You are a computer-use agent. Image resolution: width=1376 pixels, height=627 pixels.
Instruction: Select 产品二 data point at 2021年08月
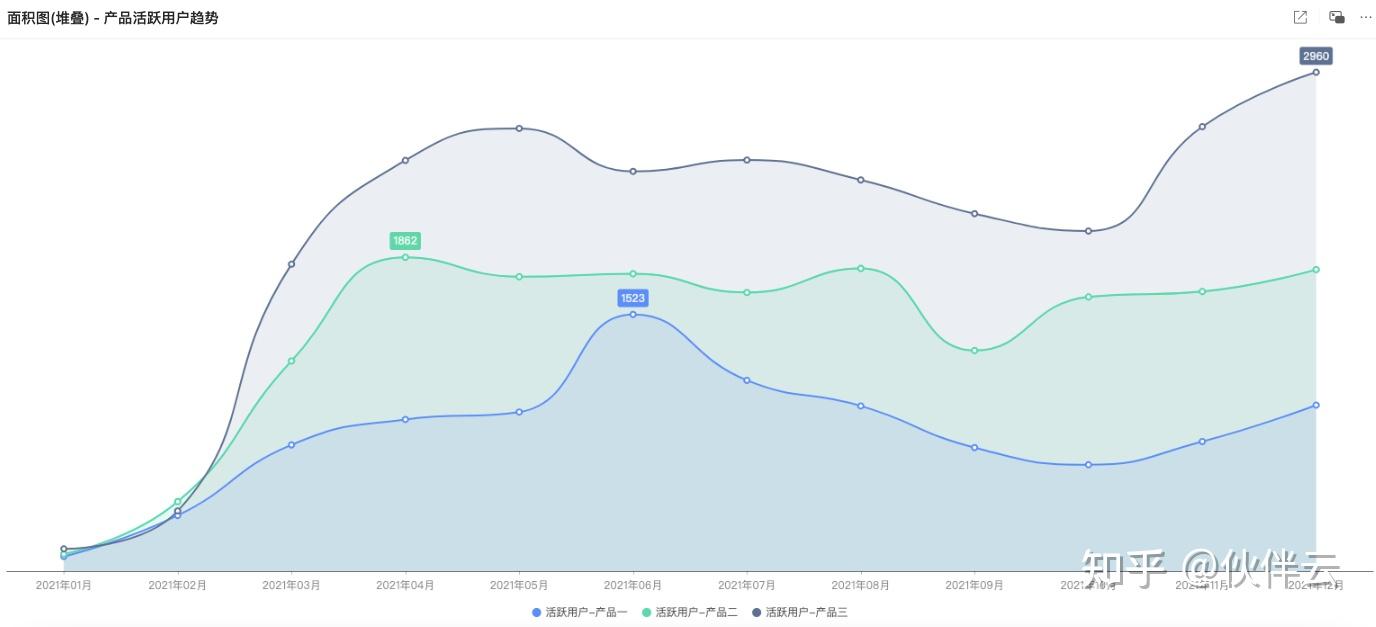tap(861, 268)
